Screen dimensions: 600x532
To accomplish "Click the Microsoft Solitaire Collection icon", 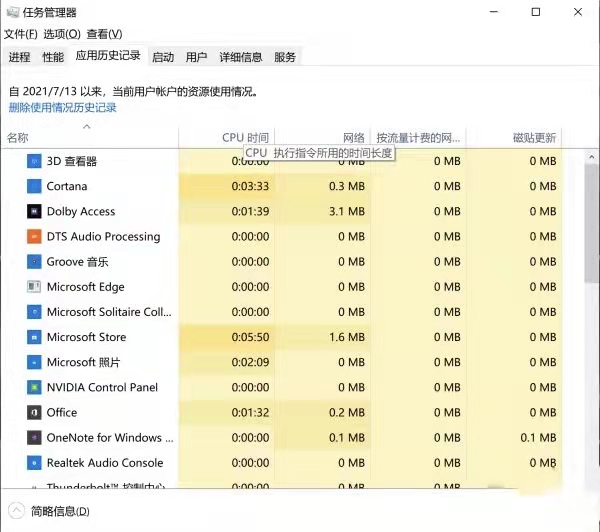I will tap(34, 312).
